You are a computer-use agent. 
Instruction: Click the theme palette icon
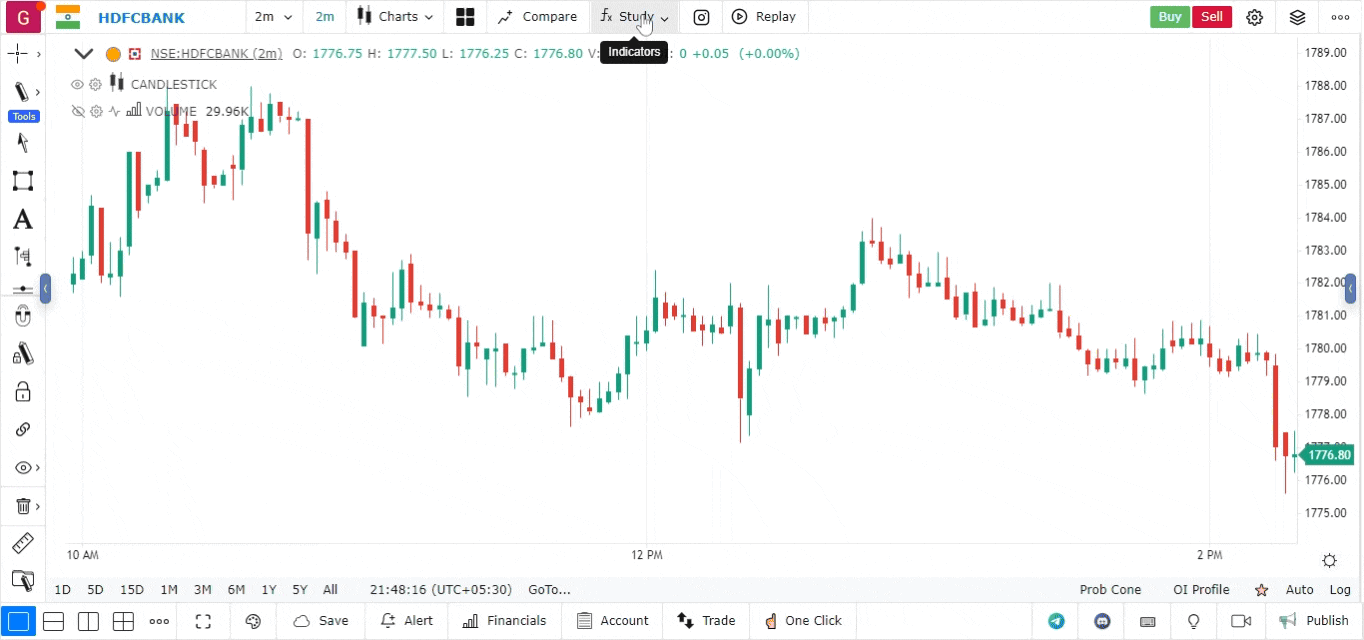coord(253,621)
